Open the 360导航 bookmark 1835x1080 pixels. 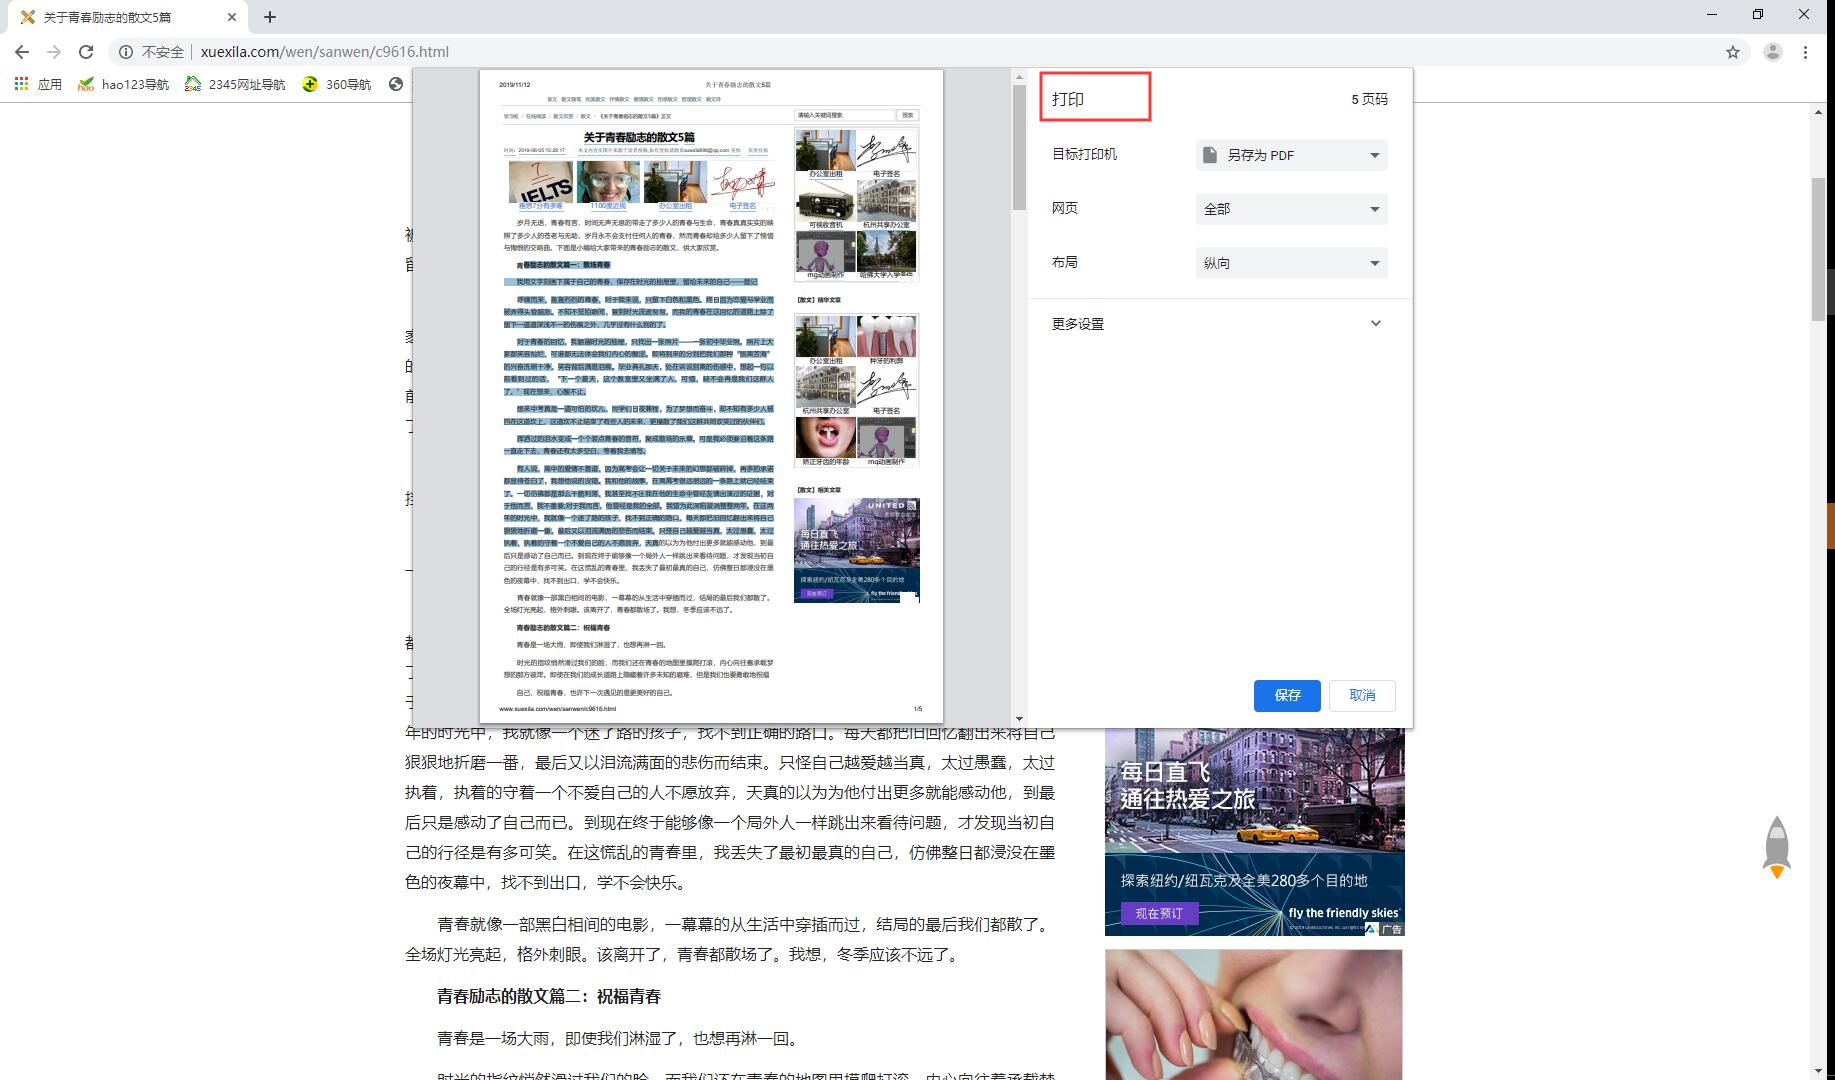pos(337,84)
